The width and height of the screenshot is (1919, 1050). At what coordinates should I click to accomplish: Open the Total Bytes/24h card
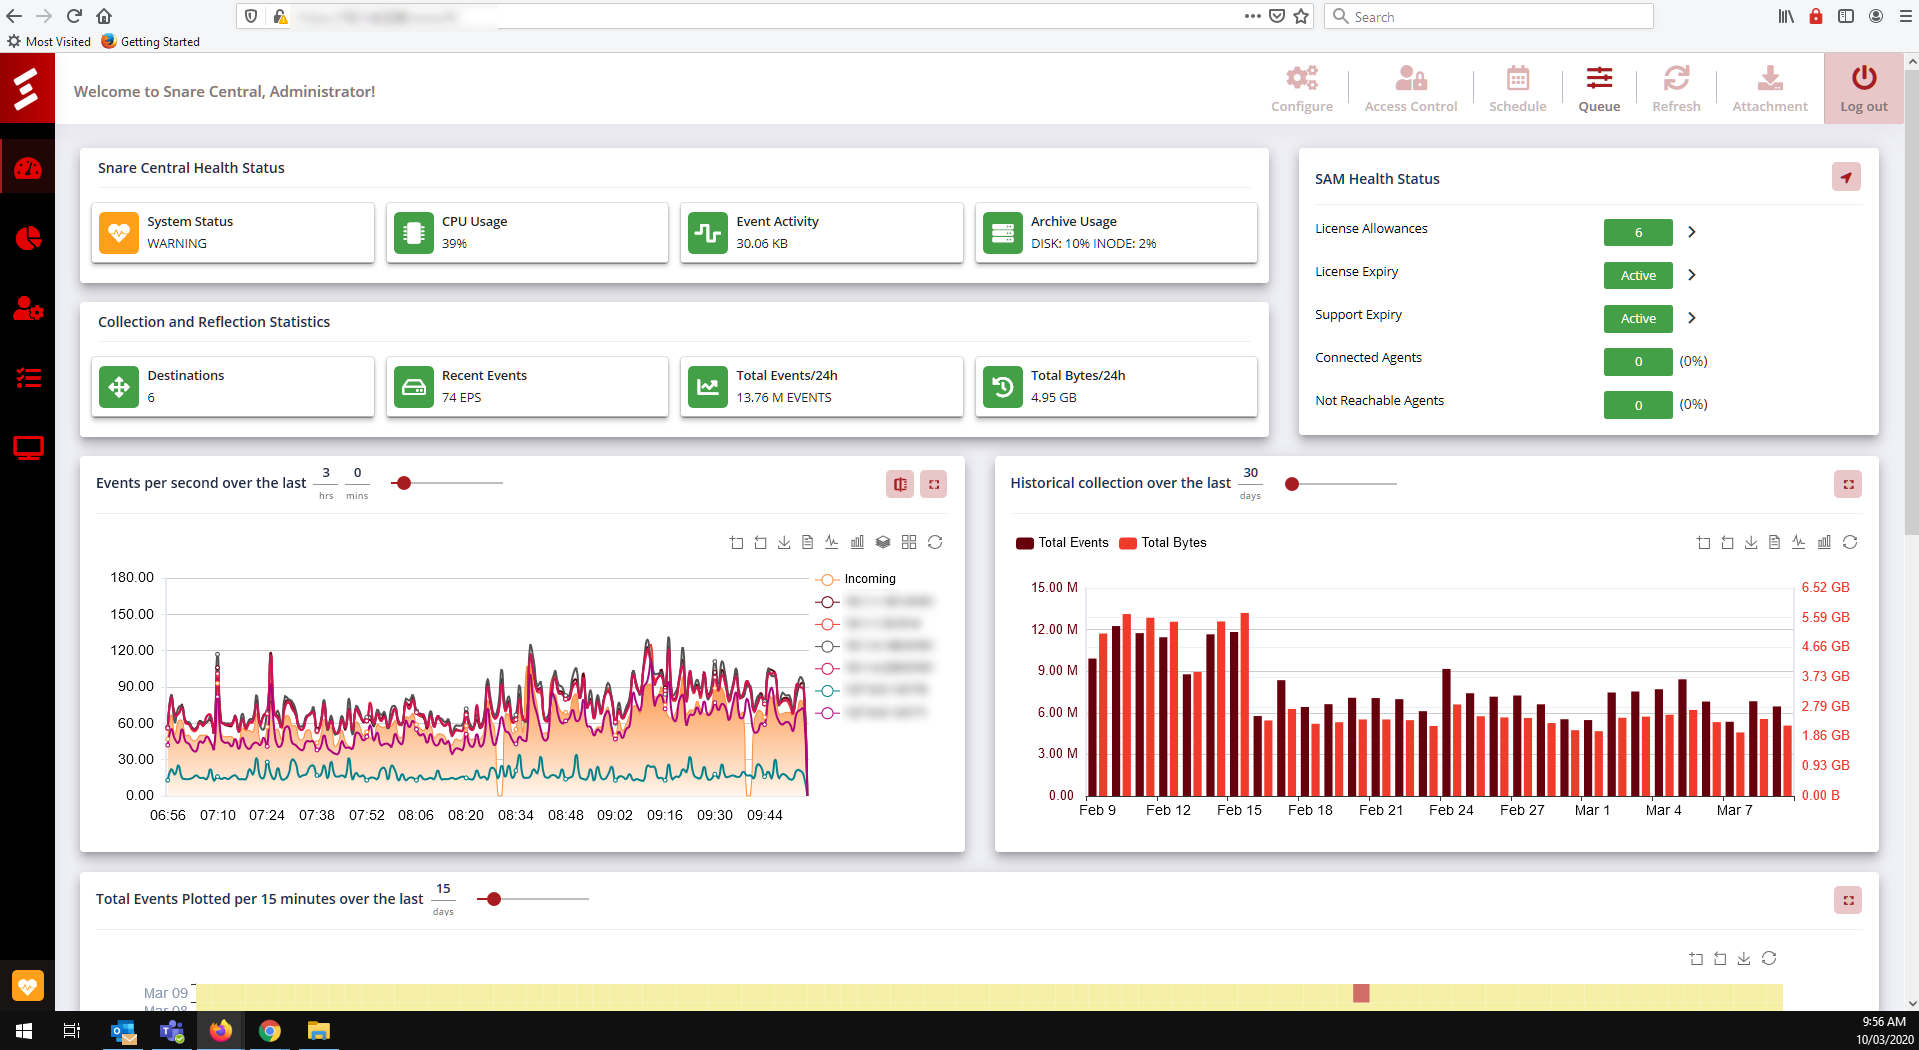tap(1116, 387)
